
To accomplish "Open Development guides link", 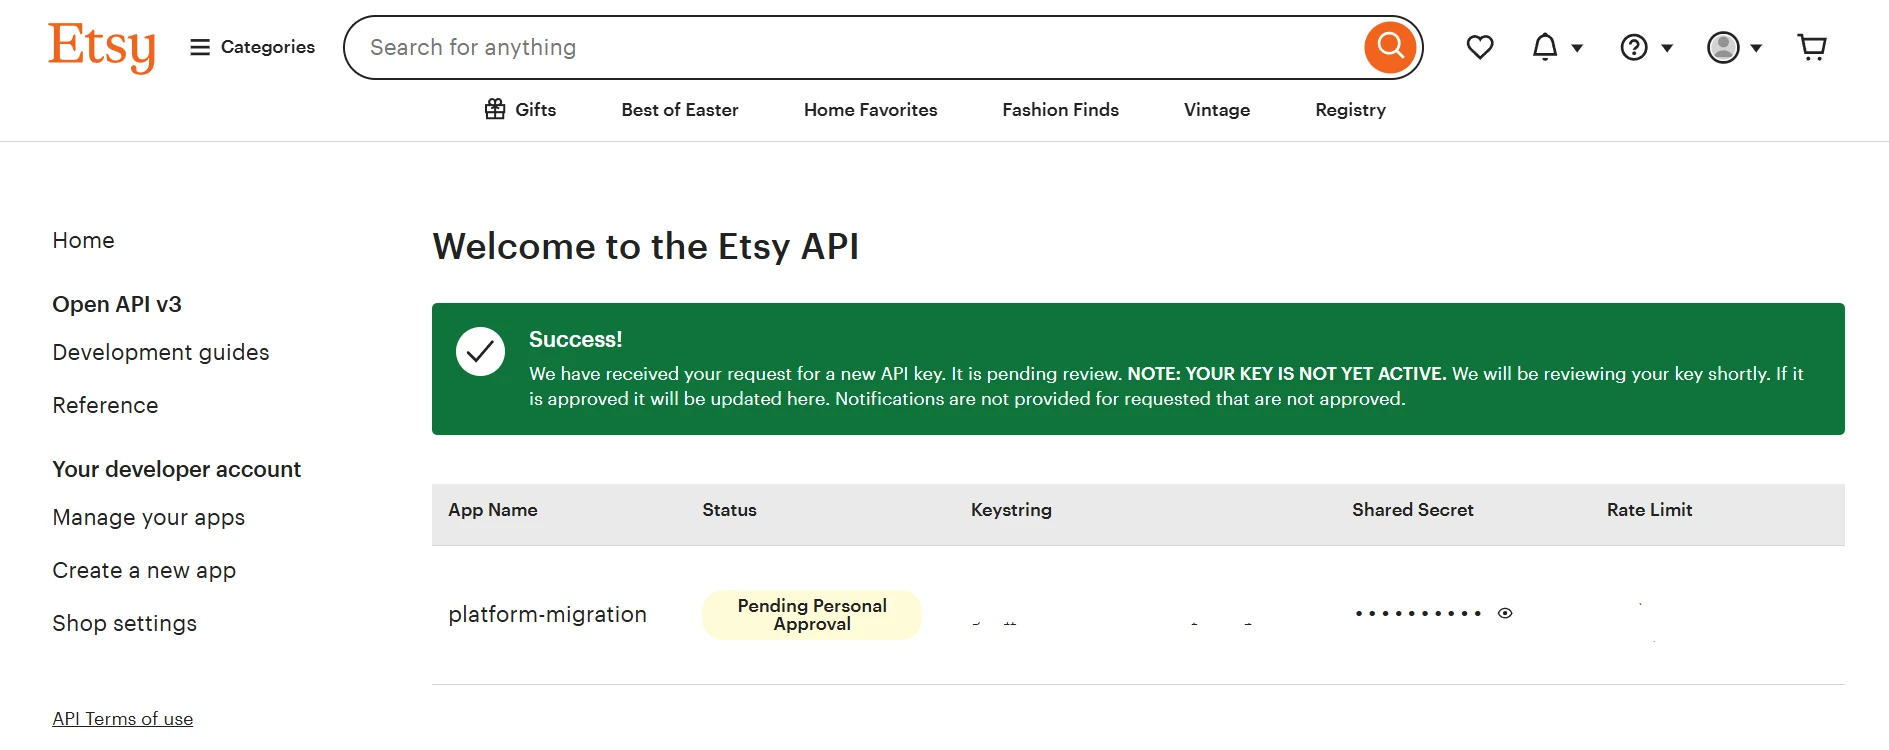I will (161, 352).
